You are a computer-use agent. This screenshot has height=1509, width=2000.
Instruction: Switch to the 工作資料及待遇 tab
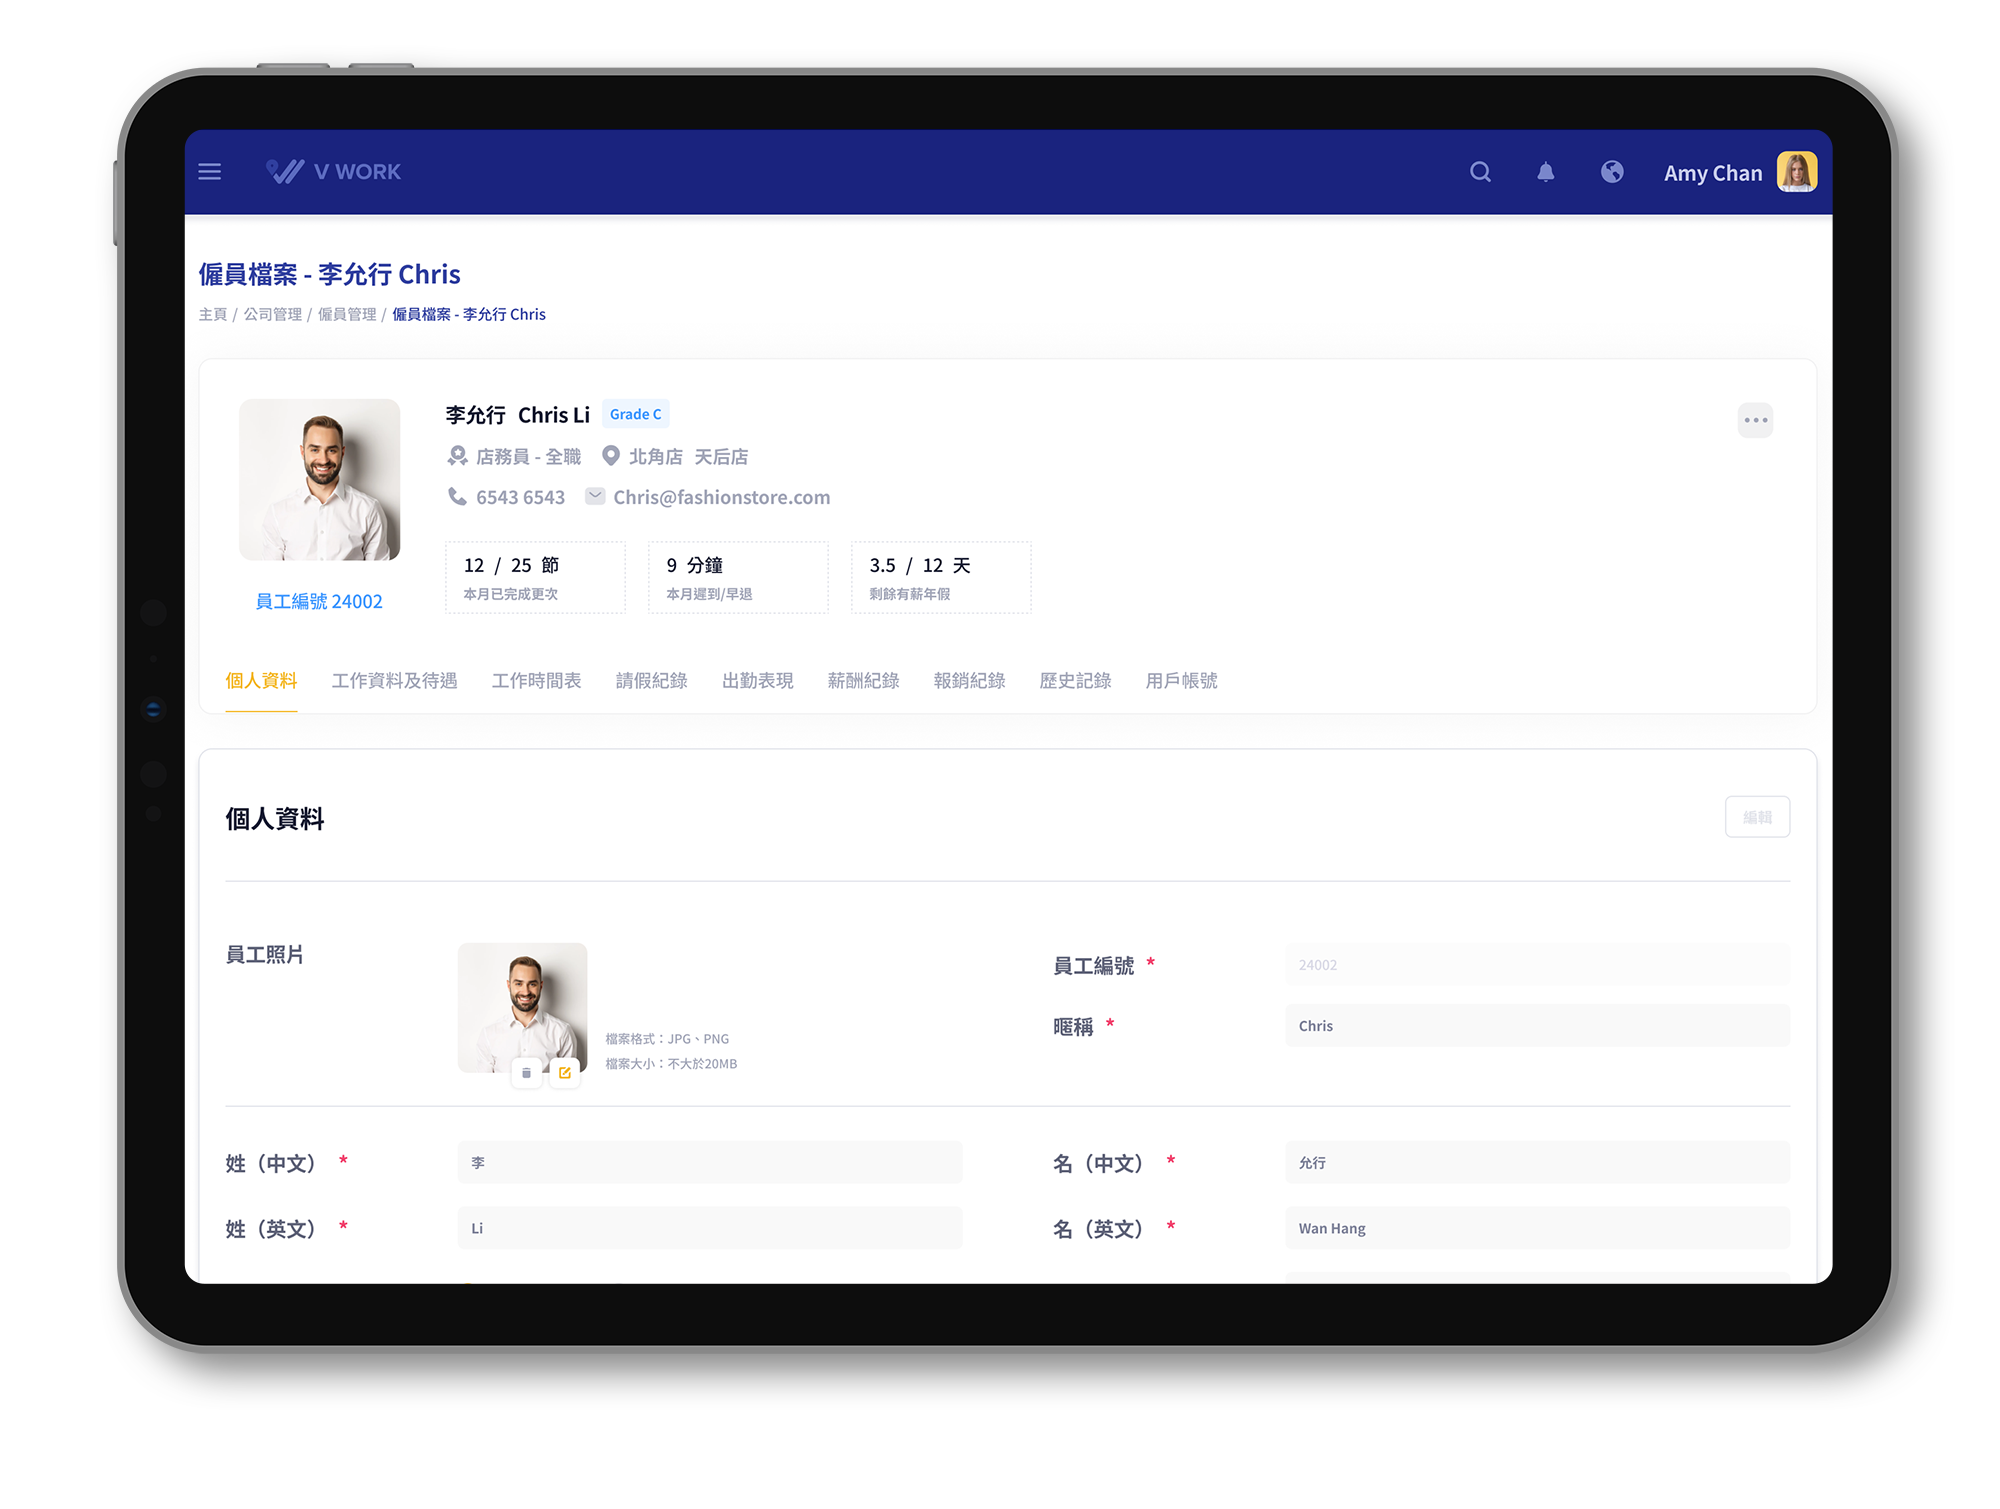click(x=394, y=681)
